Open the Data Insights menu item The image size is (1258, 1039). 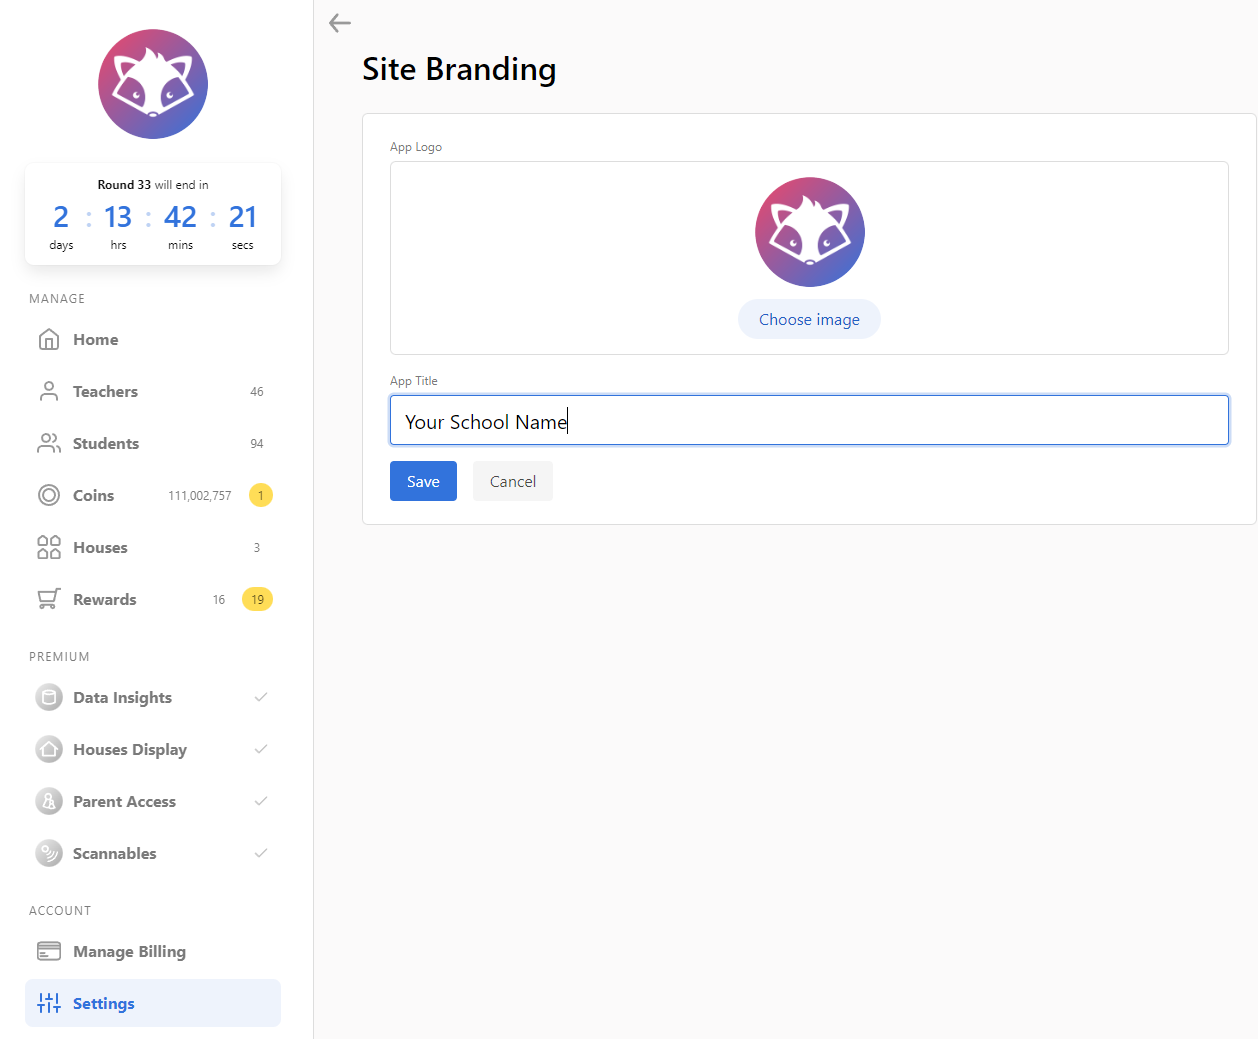(122, 698)
